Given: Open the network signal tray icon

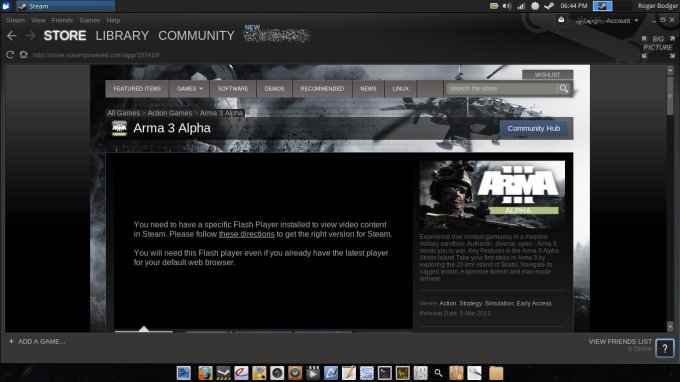Looking at the screenshot, I should [x=521, y=6].
